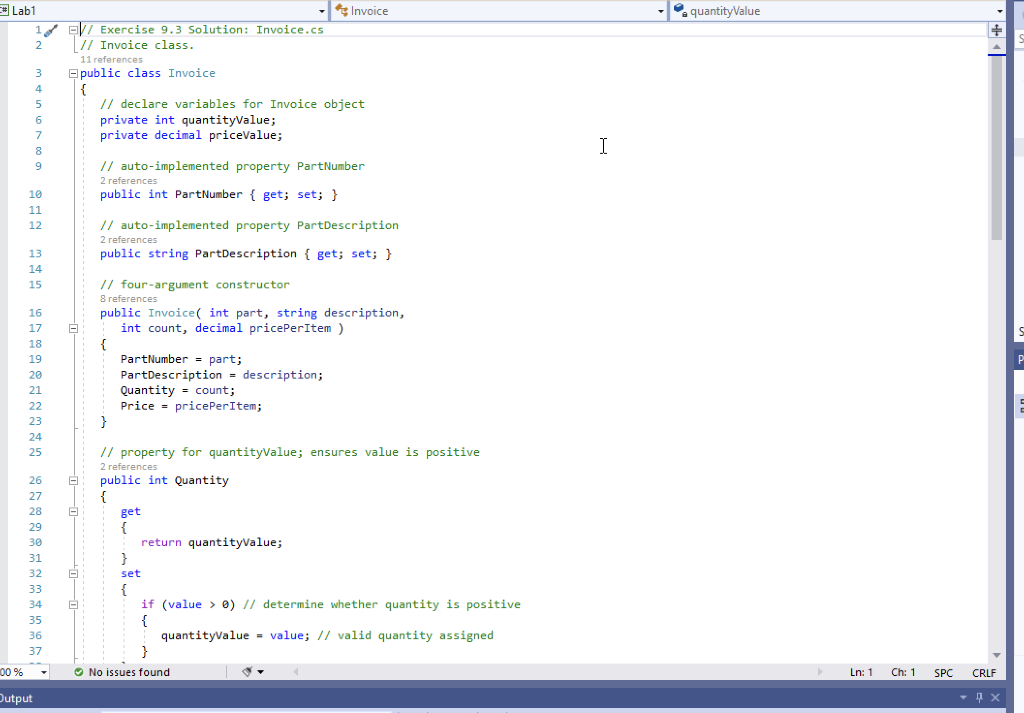
Task: Click the 'PartNumber = part;' statement
Action: point(181,359)
